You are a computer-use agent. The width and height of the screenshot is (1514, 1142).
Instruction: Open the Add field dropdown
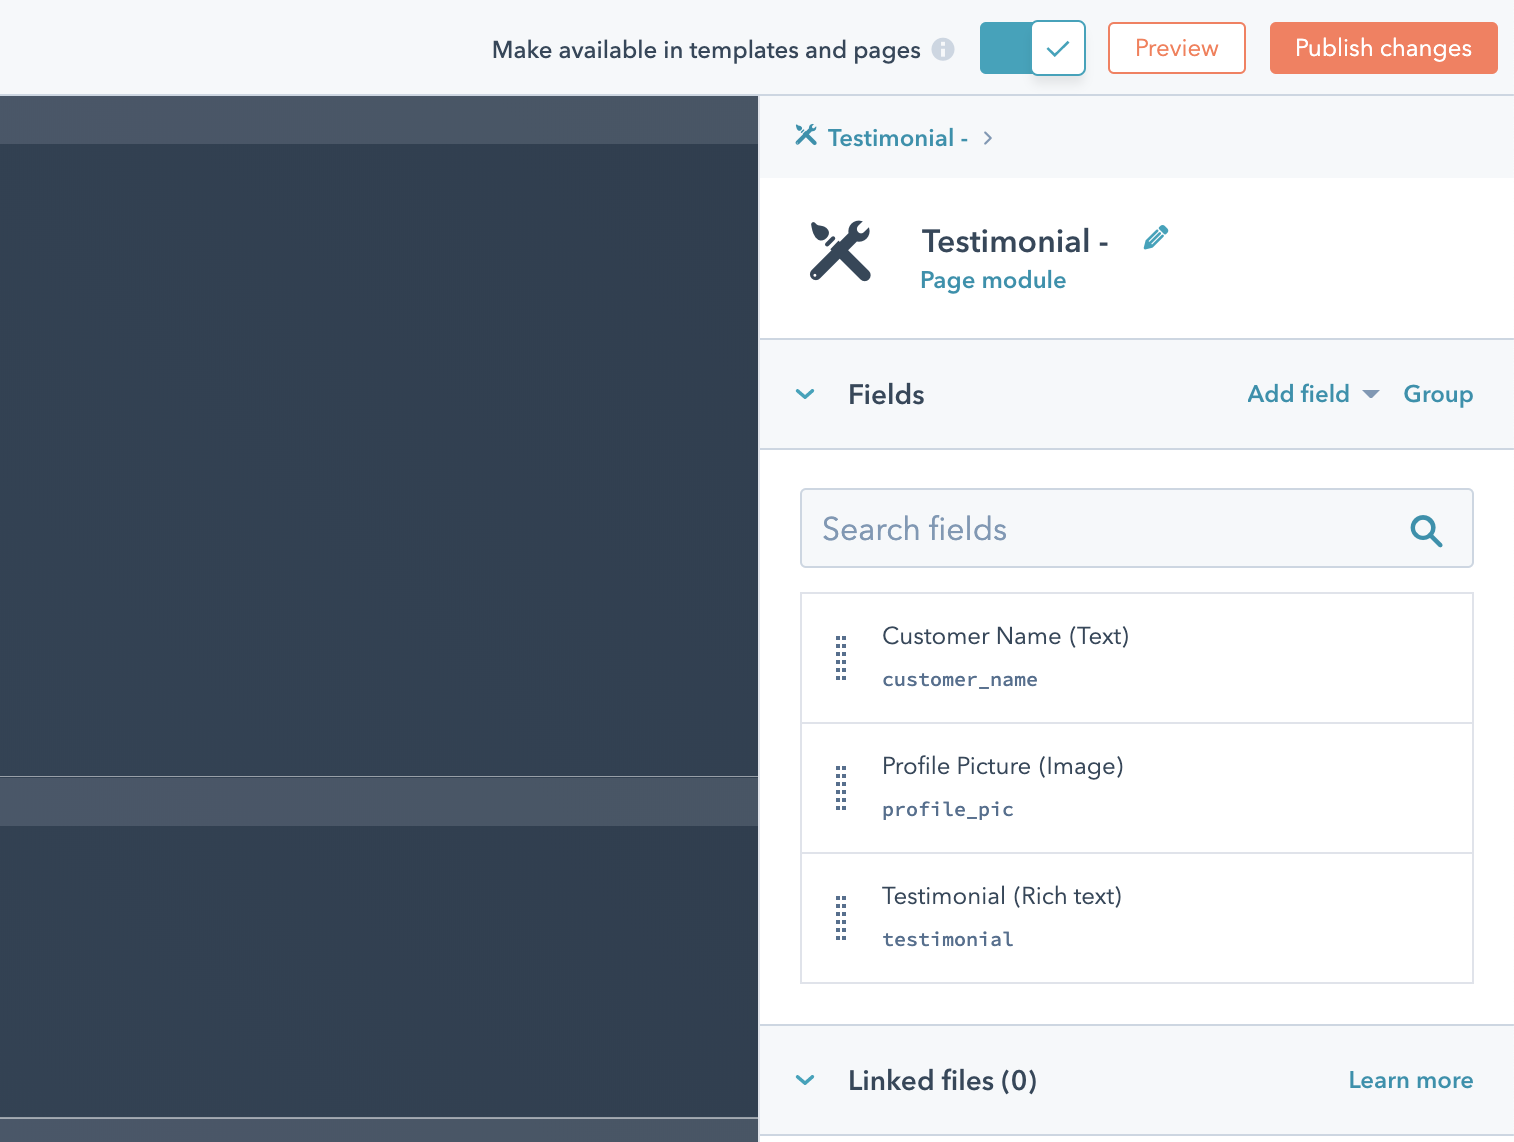tap(1313, 394)
